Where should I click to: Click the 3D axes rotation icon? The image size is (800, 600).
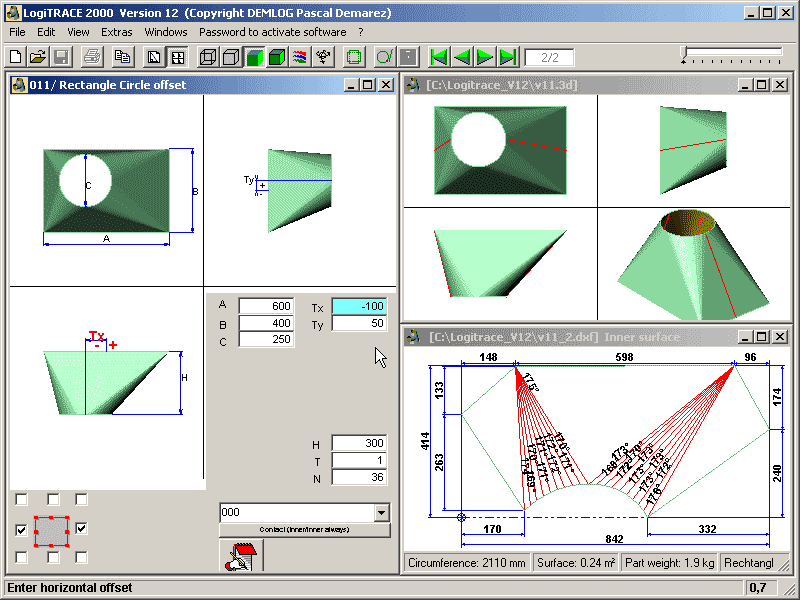[323, 57]
